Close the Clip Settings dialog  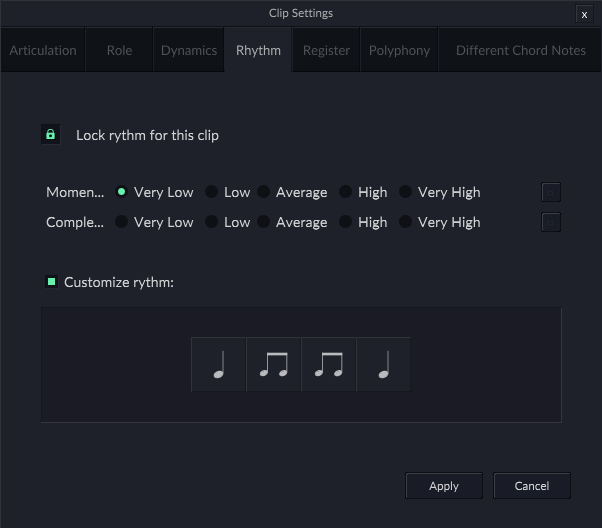584,14
